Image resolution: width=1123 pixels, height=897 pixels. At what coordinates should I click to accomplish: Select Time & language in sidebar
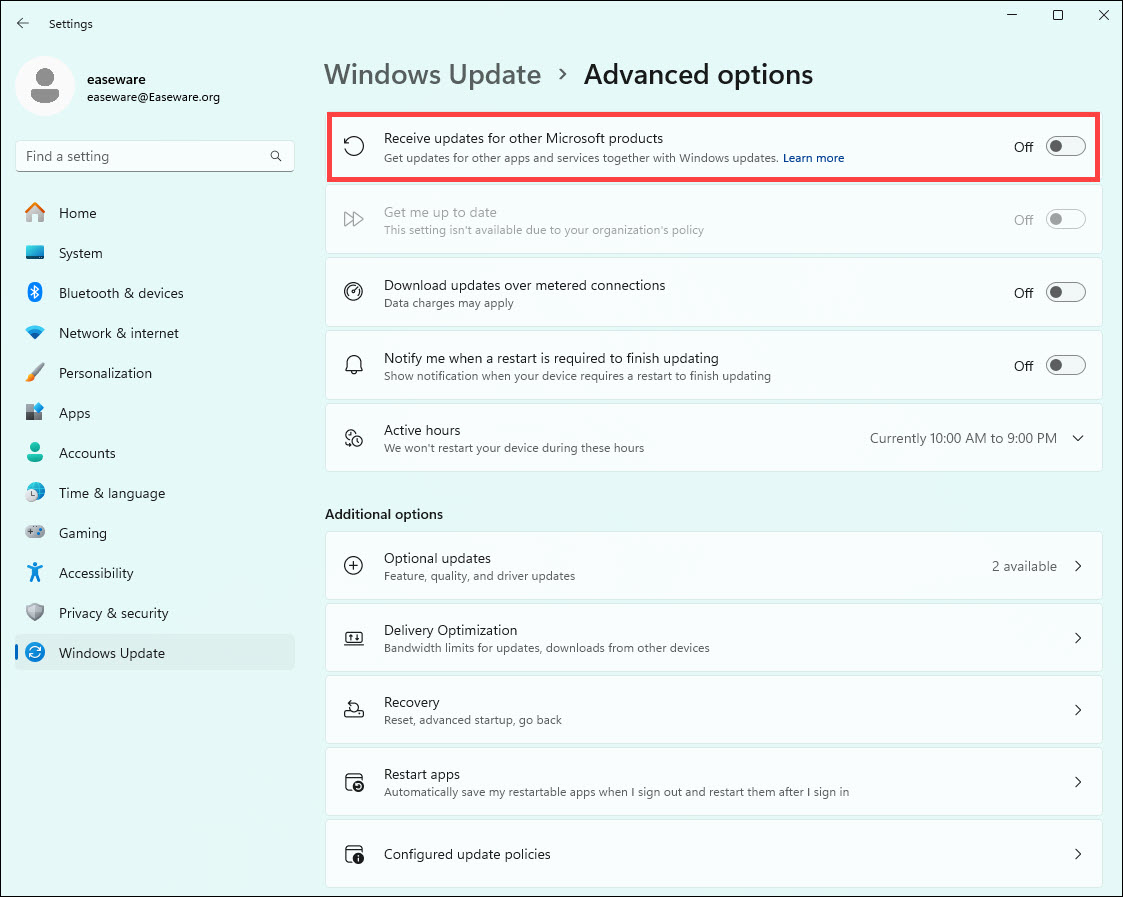click(x=155, y=493)
